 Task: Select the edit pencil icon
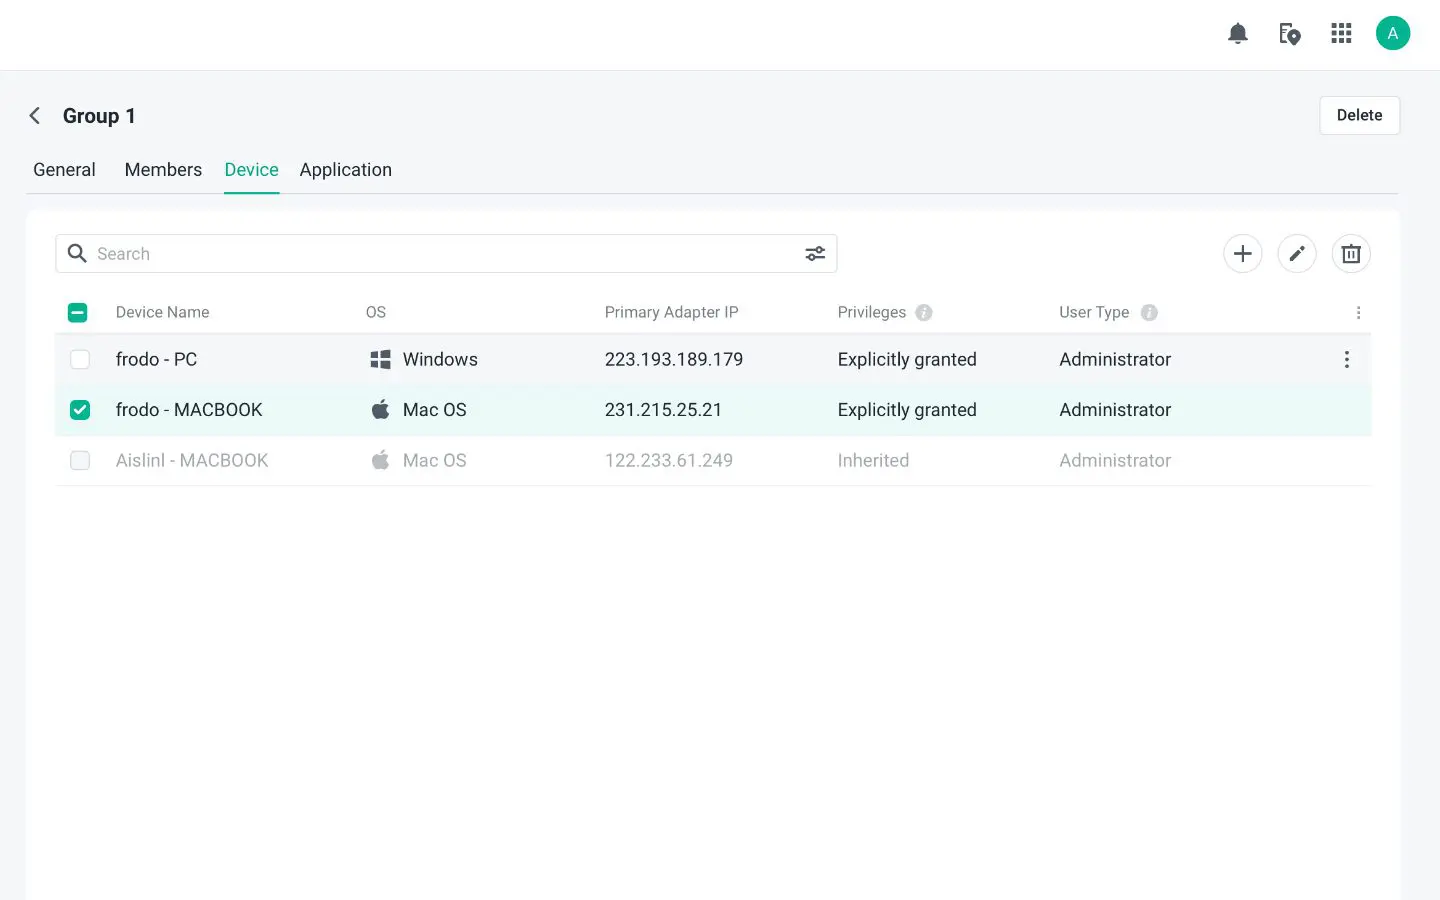tap(1297, 253)
